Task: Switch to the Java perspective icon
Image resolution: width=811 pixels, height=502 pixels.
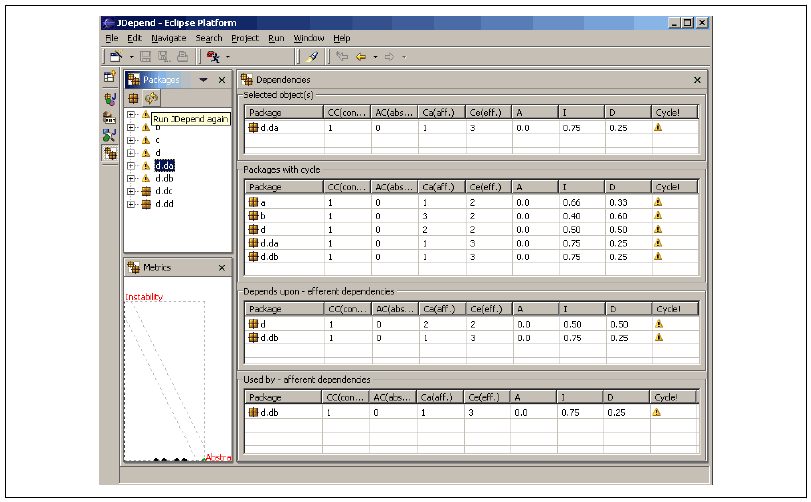Action: point(109,99)
